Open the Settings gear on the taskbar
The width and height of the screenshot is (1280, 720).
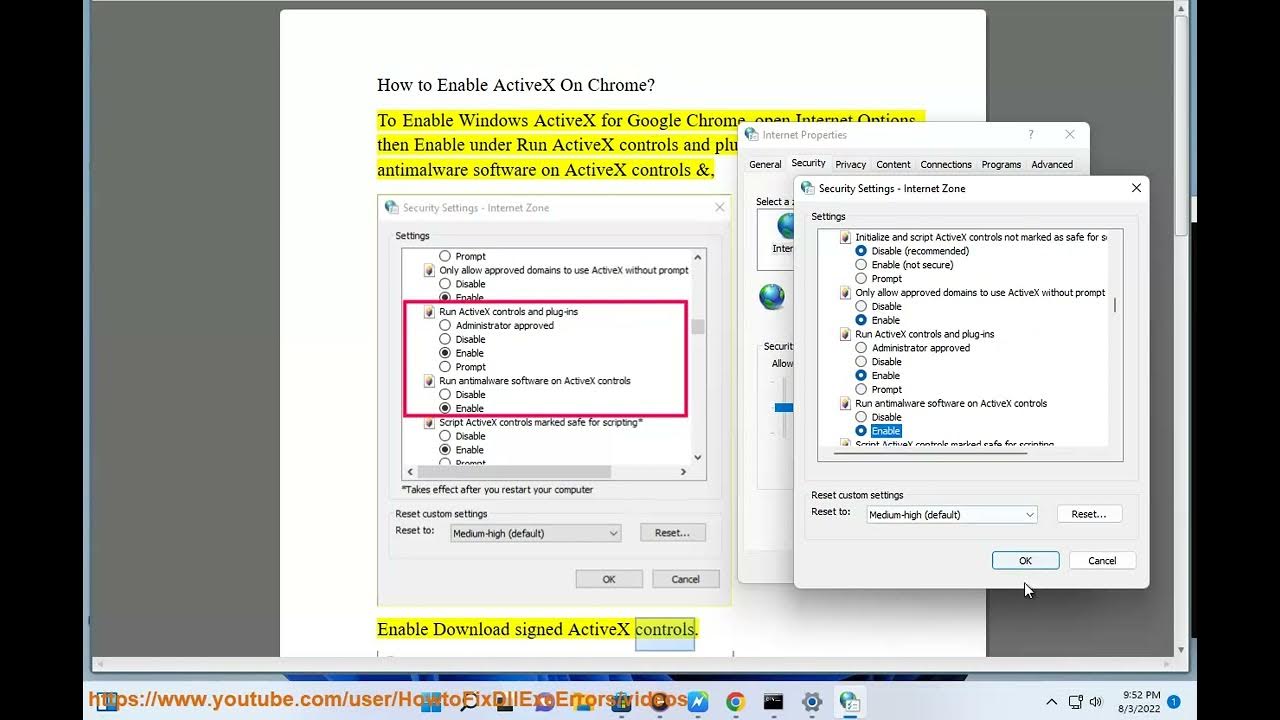(812, 702)
